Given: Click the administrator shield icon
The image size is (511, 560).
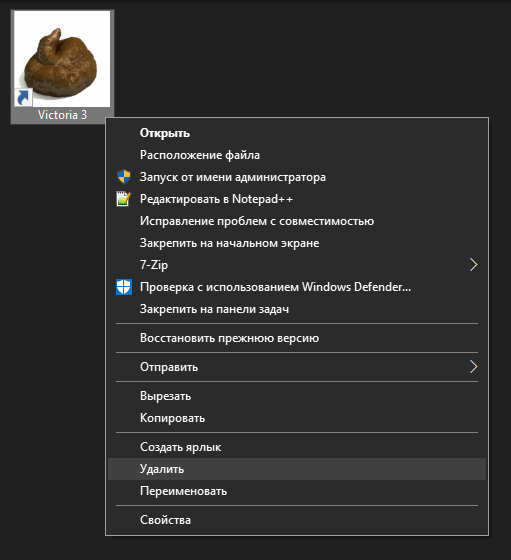Looking at the screenshot, I should [x=124, y=177].
